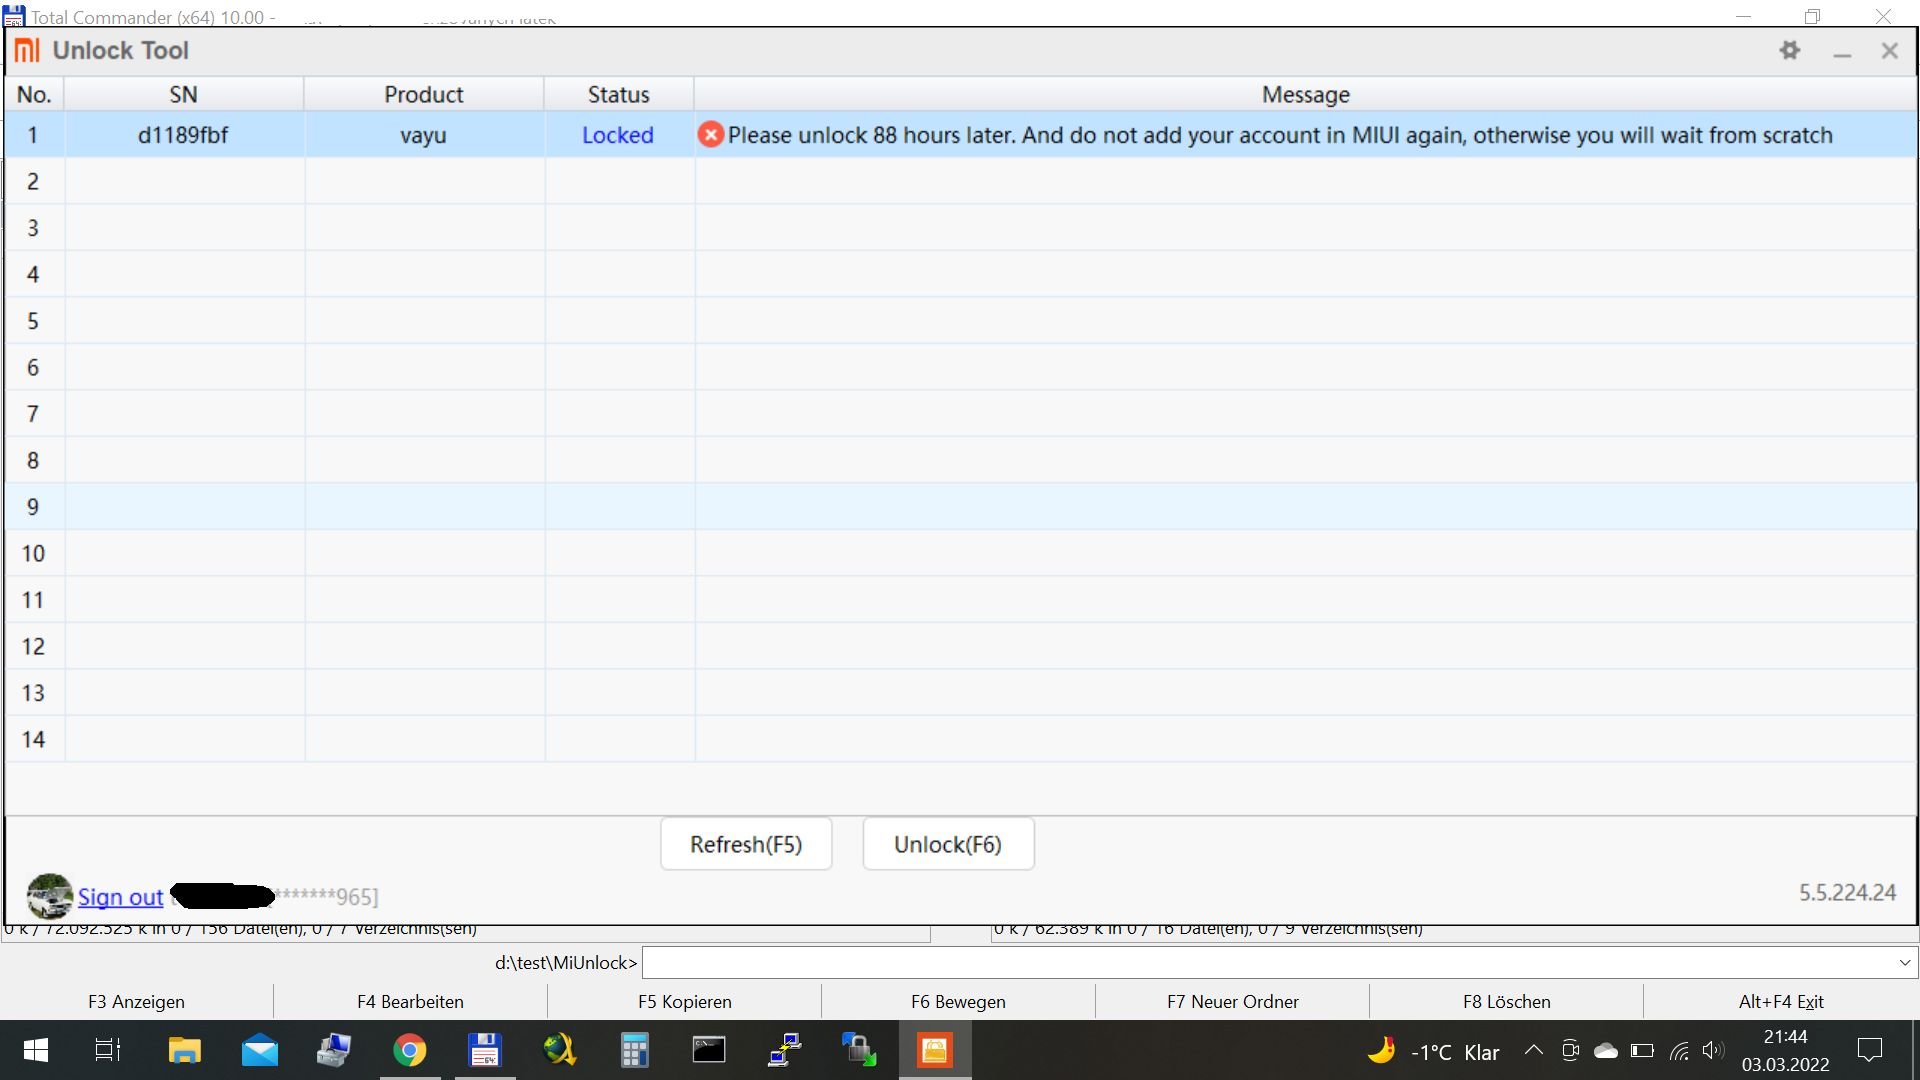Click the account avatar picture

(50, 896)
